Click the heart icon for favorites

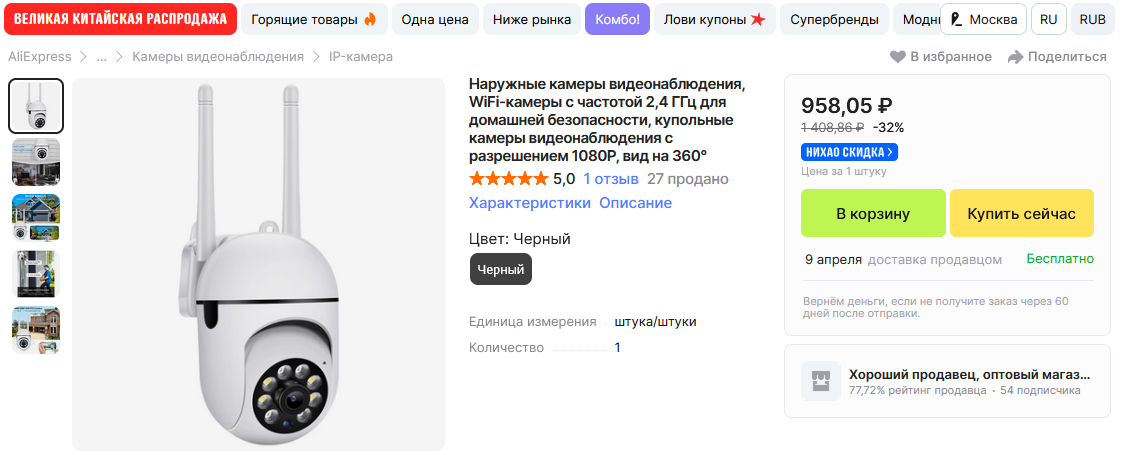coord(898,57)
